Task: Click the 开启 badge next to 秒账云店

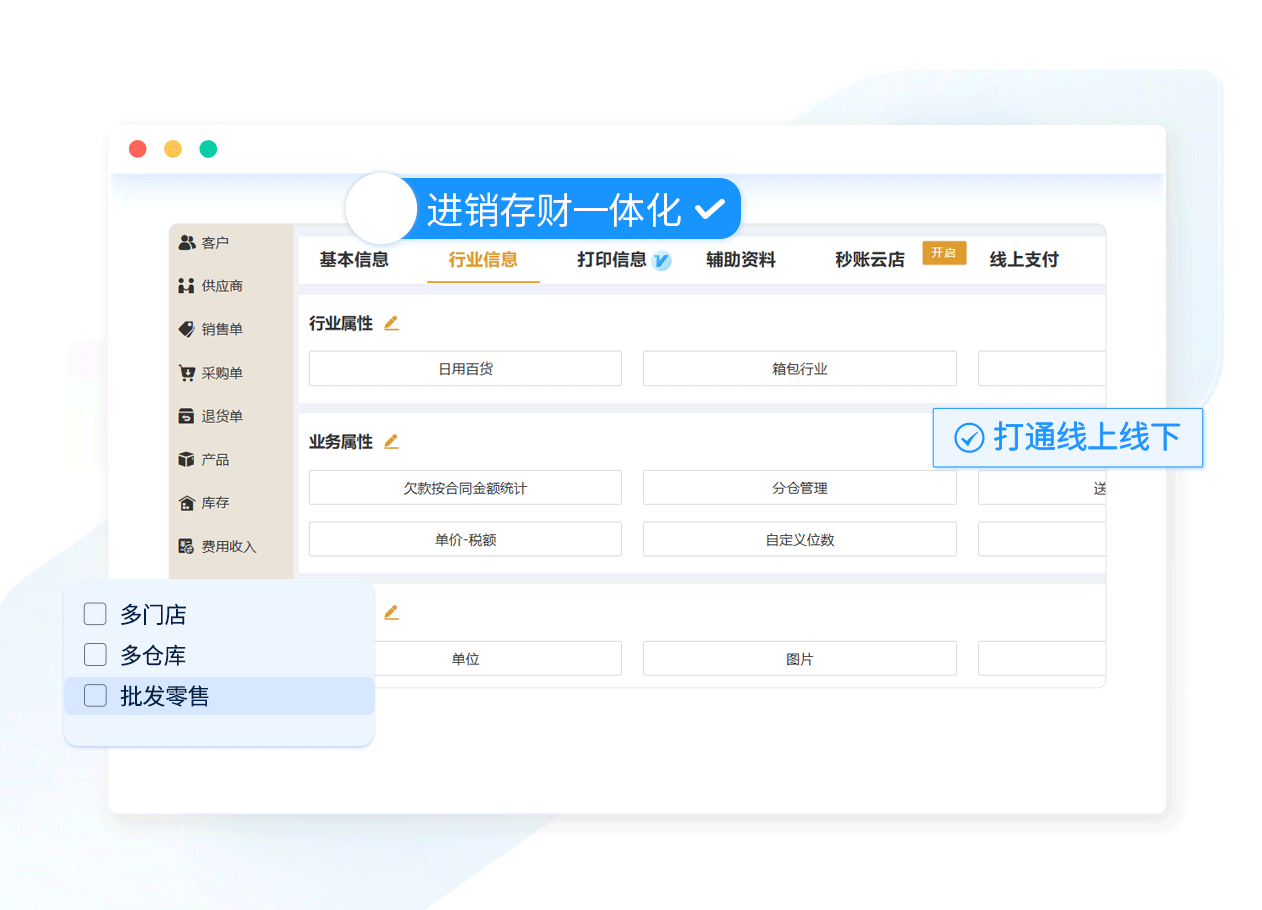Action: 944,253
